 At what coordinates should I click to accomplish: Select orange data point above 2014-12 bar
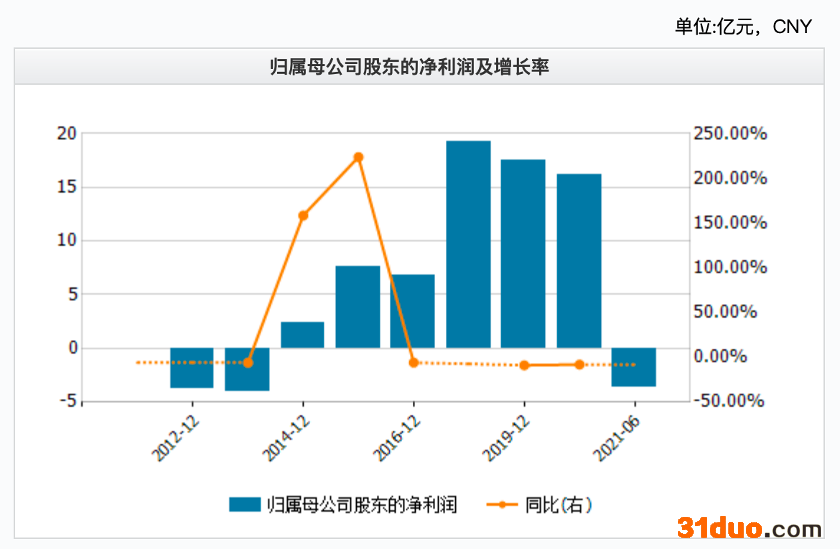click(x=303, y=215)
